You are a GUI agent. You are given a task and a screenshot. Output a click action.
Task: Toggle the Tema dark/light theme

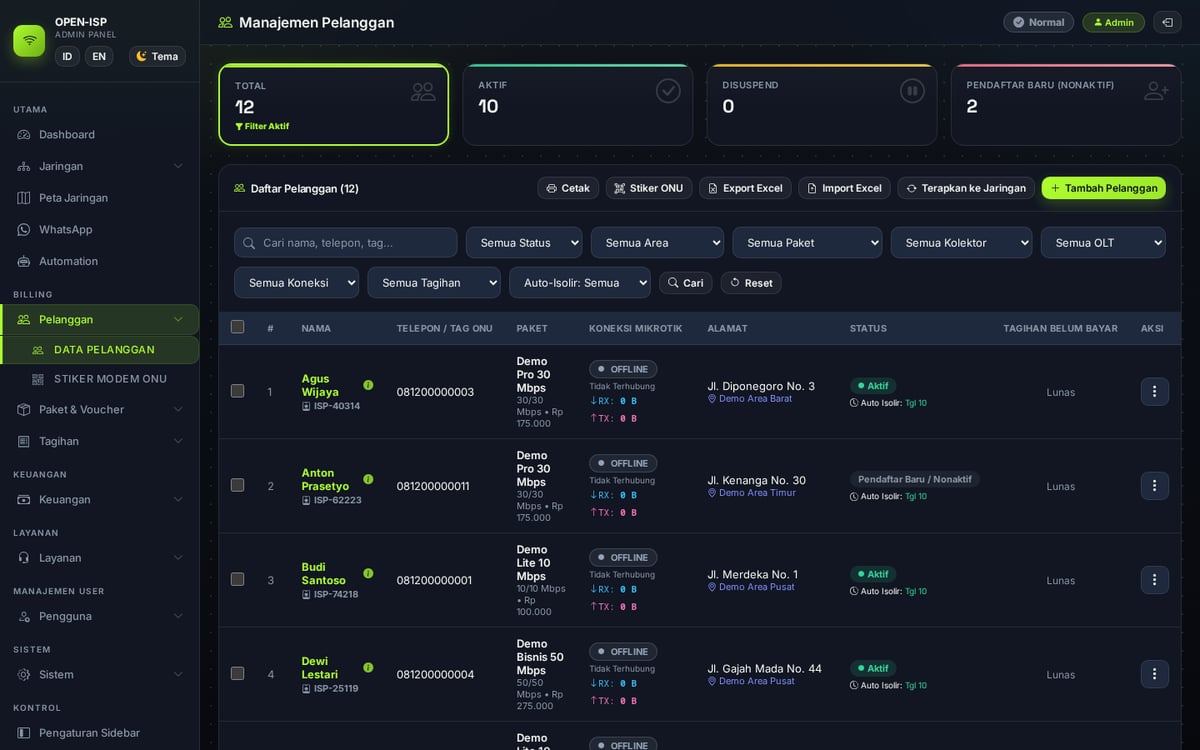coord(157,56)
